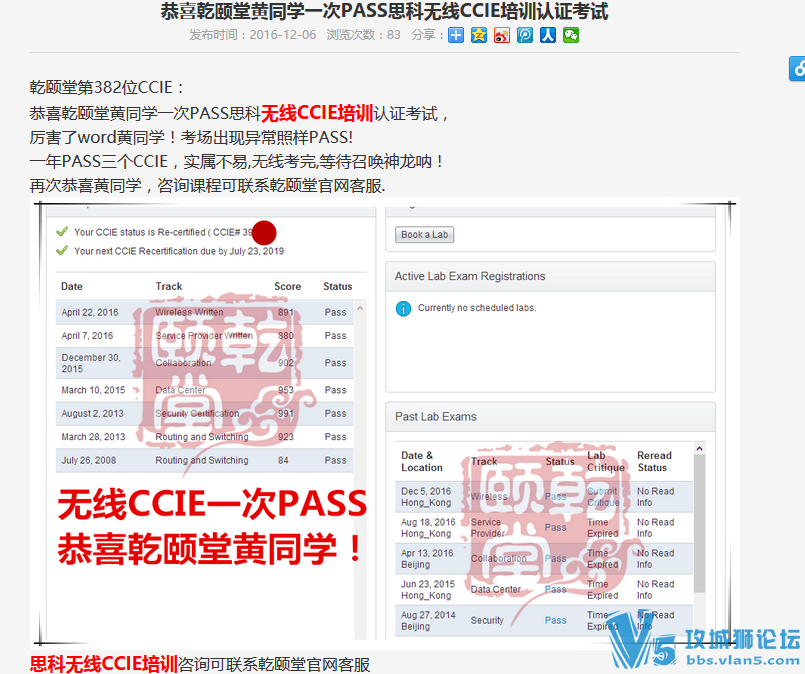Image resolution: width=805 pixels, height=674 pixels.
Task: Click the view count 浏览次数：83 text
Action: tap(363, 35)
